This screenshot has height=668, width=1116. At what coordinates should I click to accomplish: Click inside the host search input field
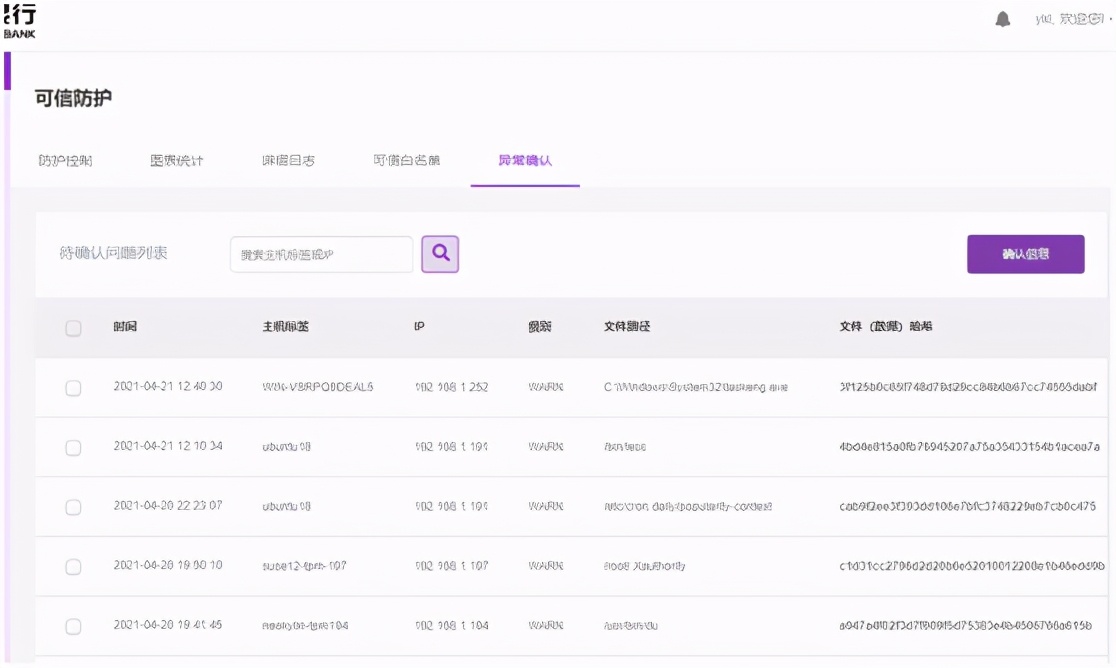click(x=320, y=254)
